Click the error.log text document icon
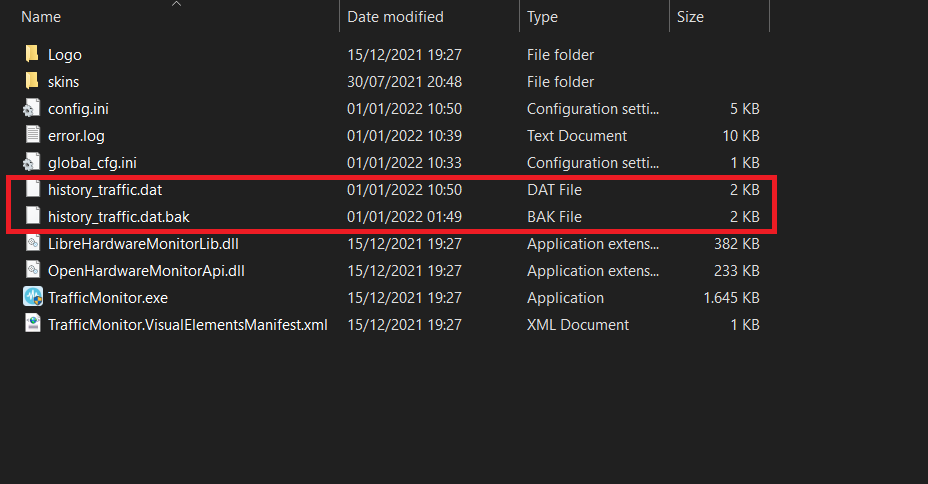 (33, 135)
